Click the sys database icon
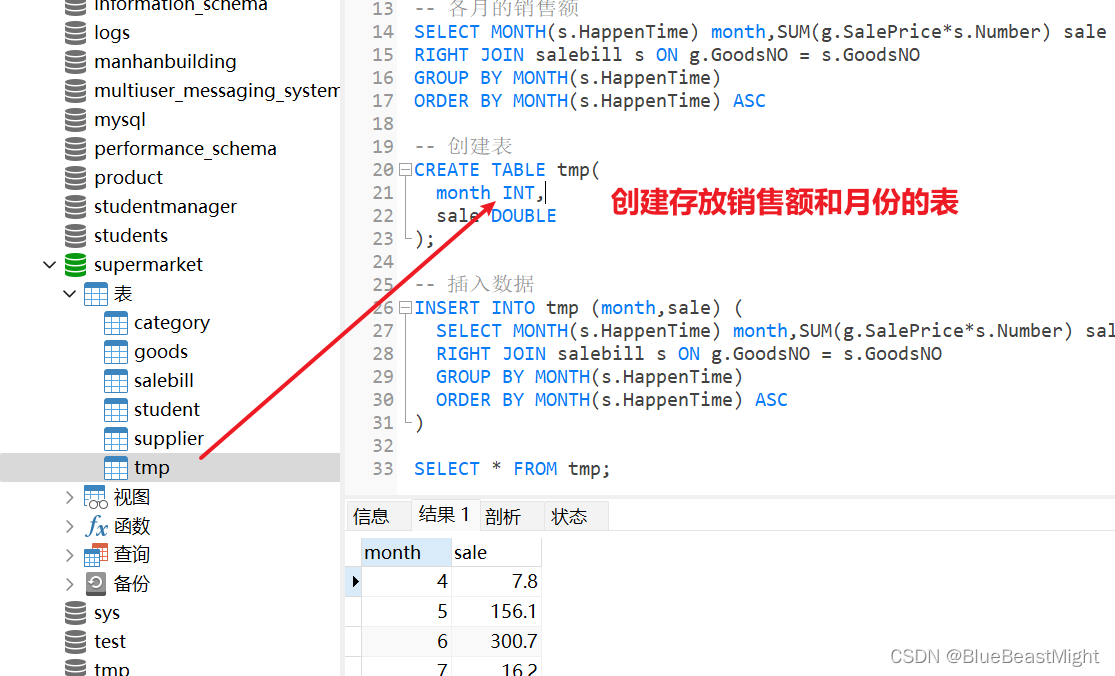 [75, 613]
